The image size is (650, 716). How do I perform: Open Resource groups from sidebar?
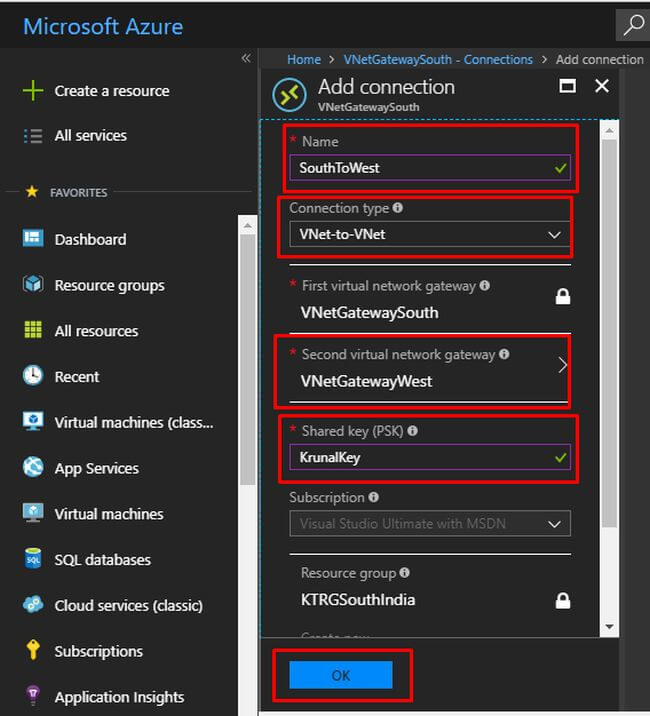pyautogui.click(x=110, y=285)
